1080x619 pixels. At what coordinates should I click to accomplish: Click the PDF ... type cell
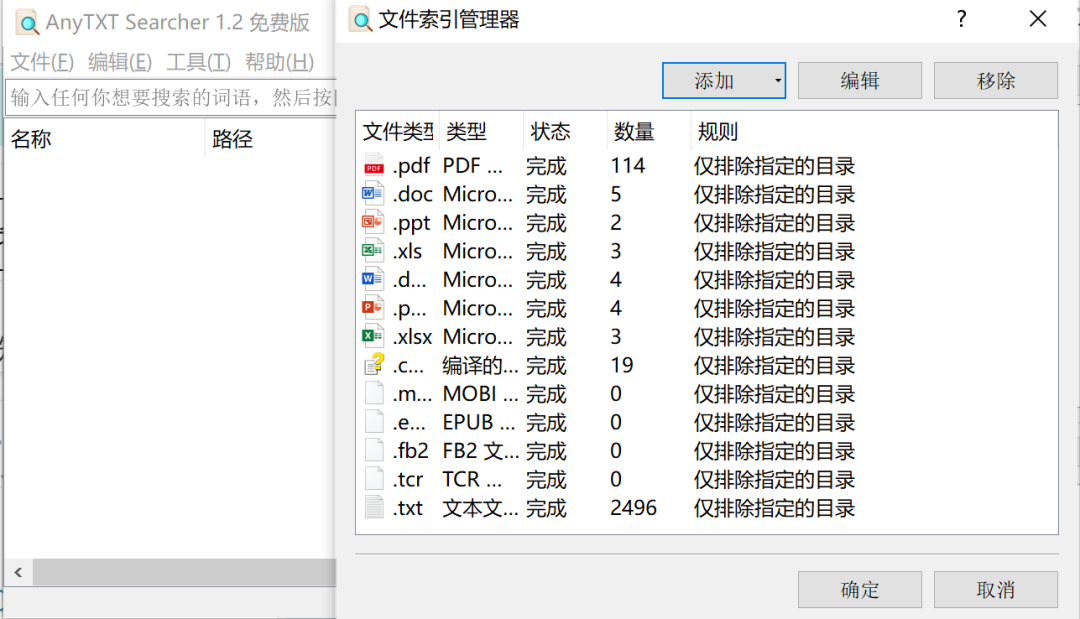(x=472, y=166)
